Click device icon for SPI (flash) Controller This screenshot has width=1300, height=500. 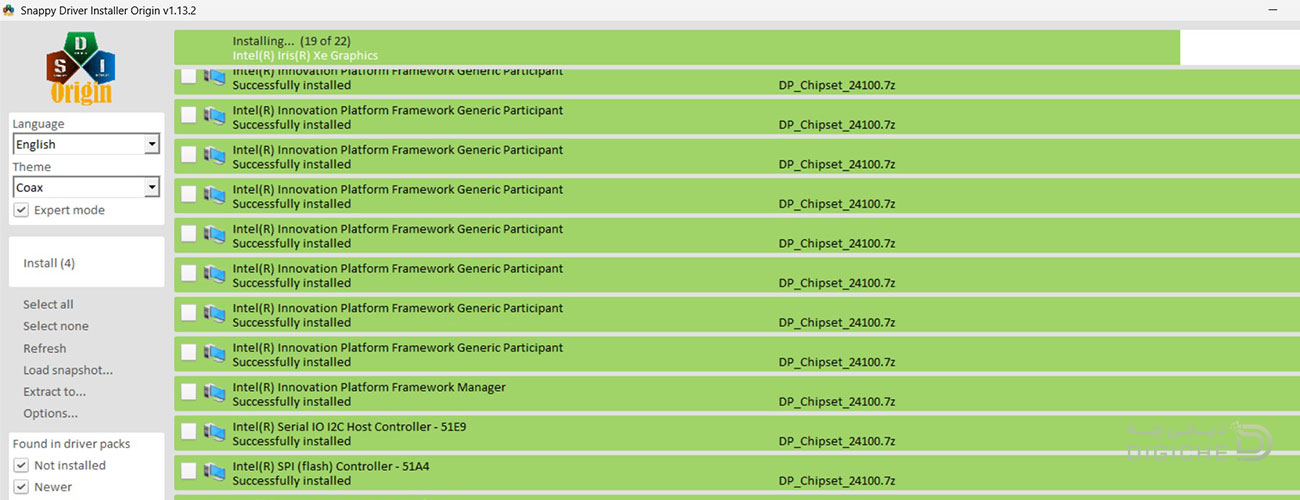[214, 472]
